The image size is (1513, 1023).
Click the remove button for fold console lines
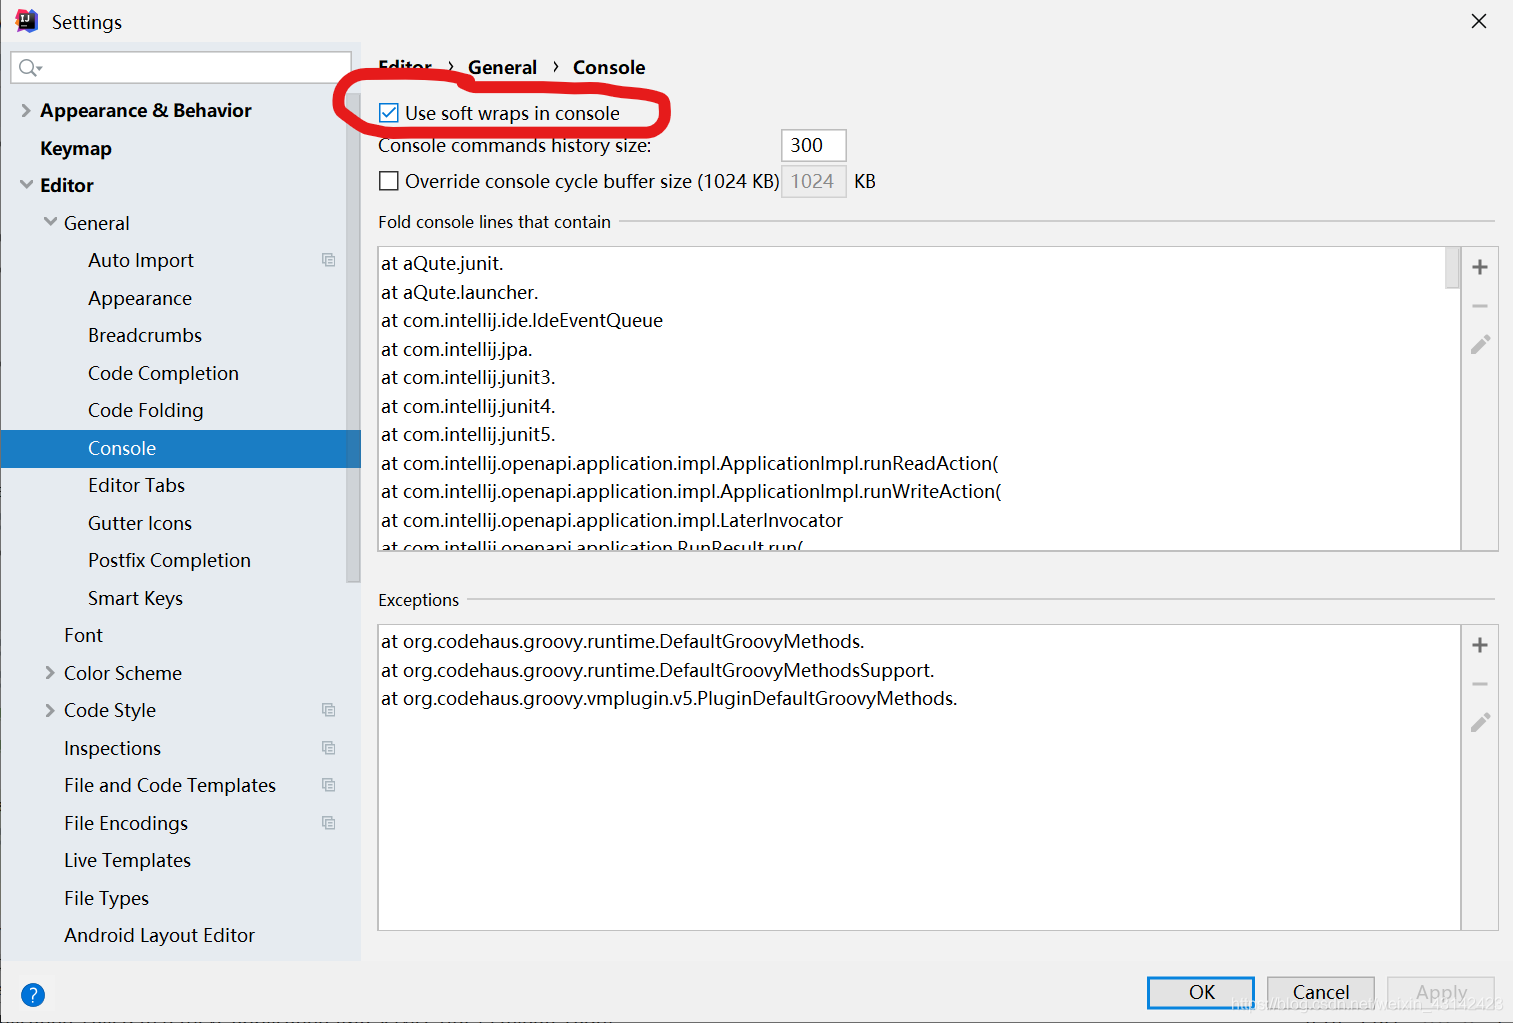click(x=1480, y=306)
